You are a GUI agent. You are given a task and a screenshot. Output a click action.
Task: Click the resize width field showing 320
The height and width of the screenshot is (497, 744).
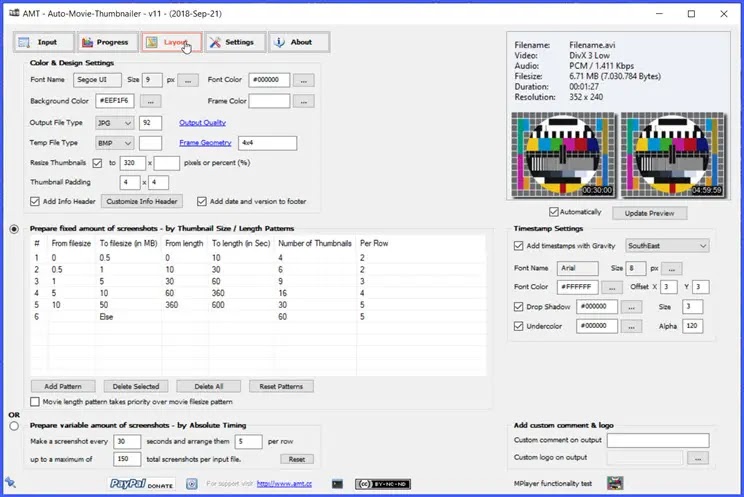click(133, 163)
